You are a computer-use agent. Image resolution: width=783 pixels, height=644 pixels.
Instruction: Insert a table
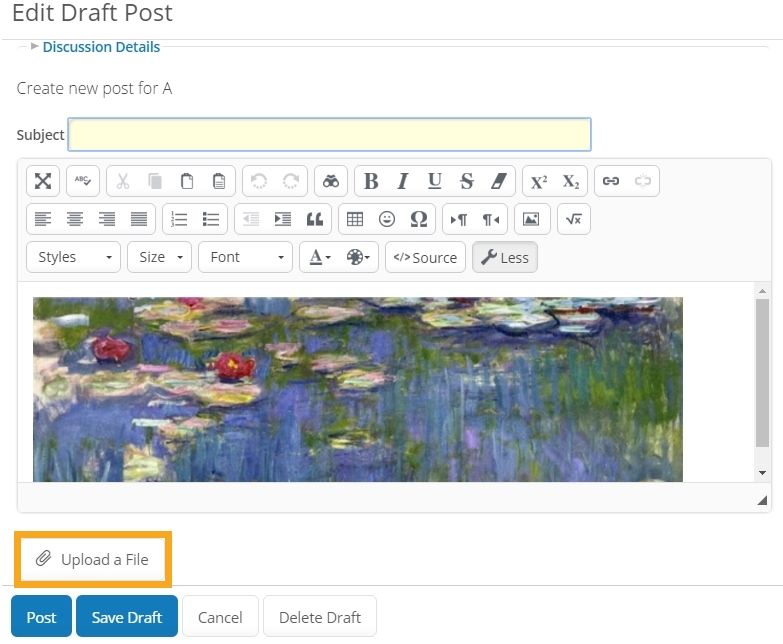(x=355, y=219)
